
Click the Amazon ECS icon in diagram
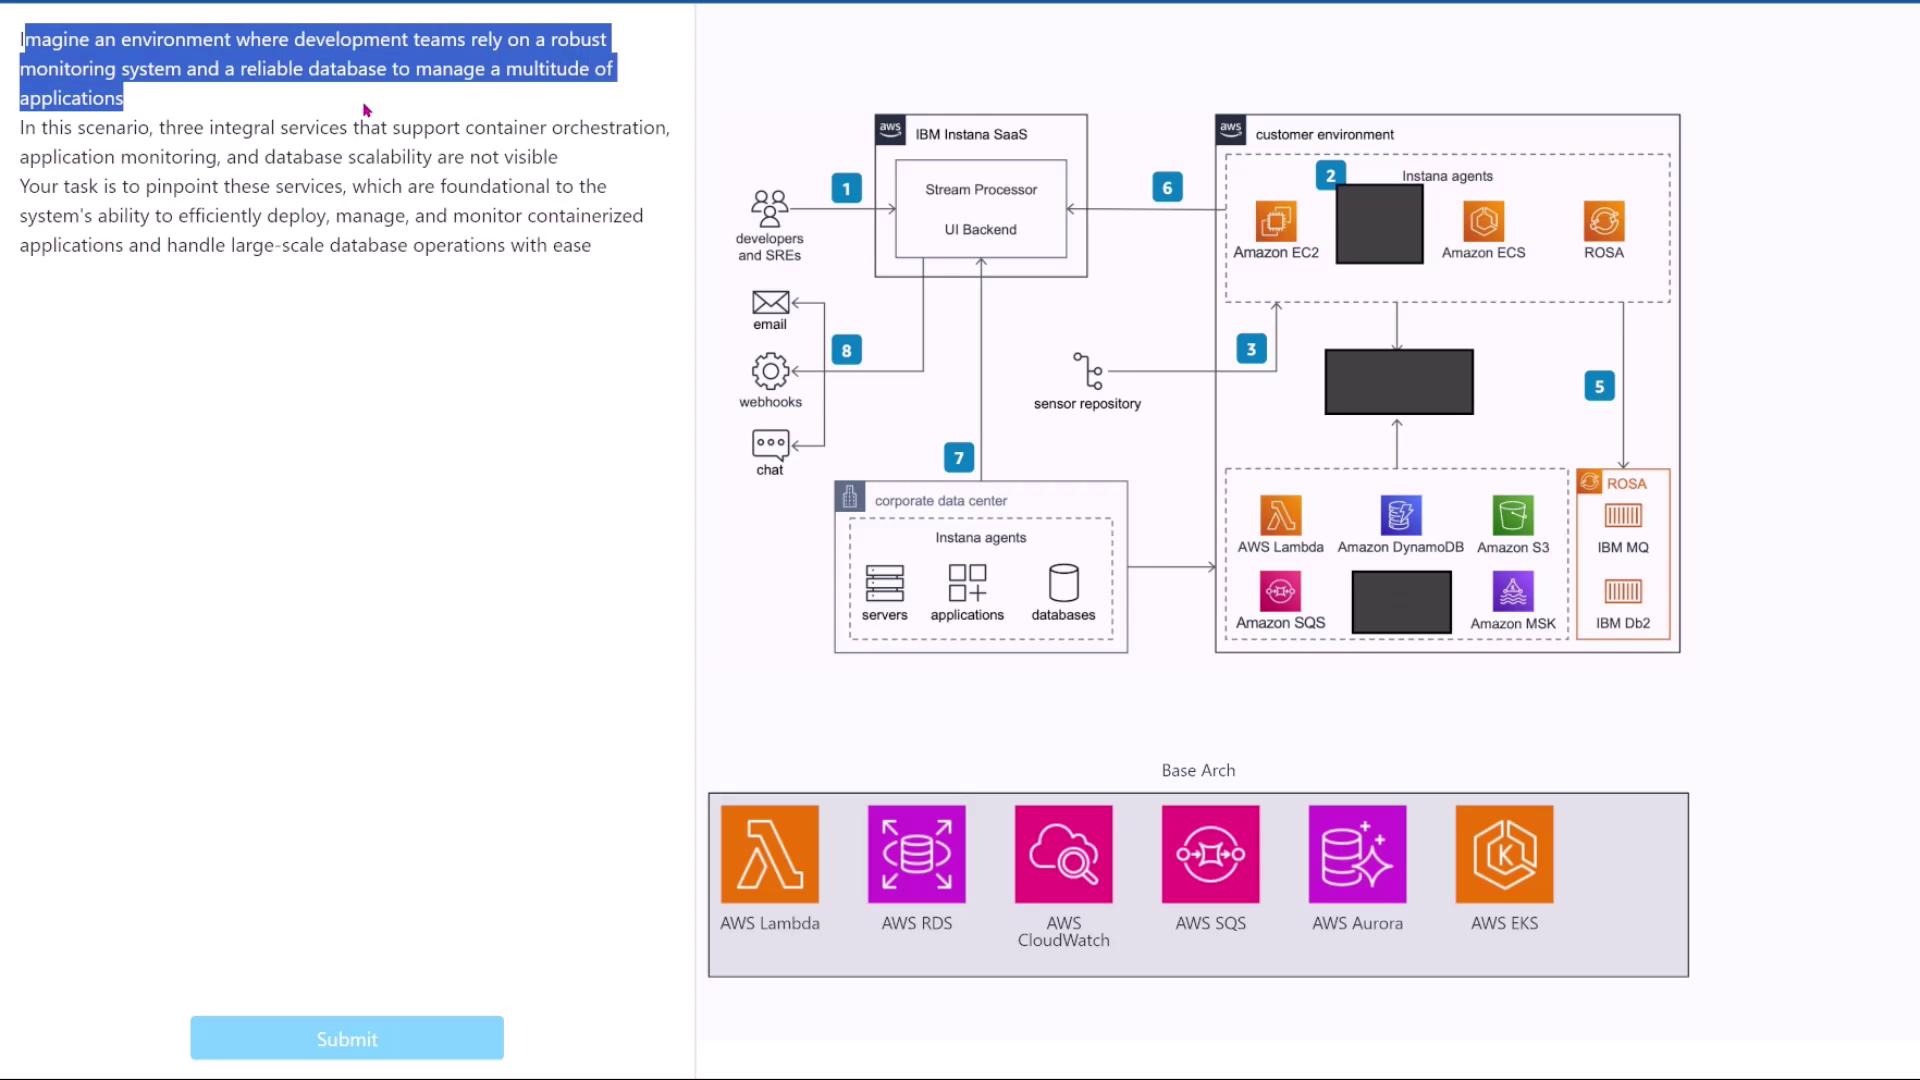[1483, 221]
